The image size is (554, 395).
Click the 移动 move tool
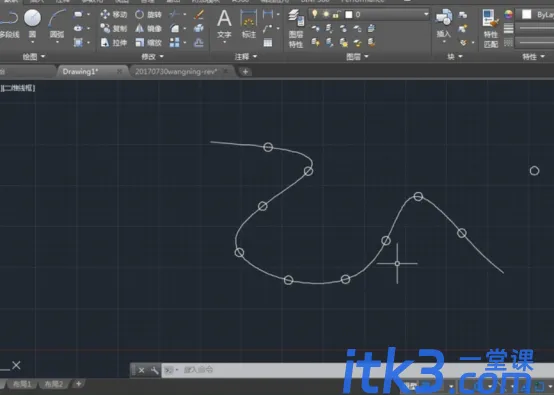click(x=113, y=14)
